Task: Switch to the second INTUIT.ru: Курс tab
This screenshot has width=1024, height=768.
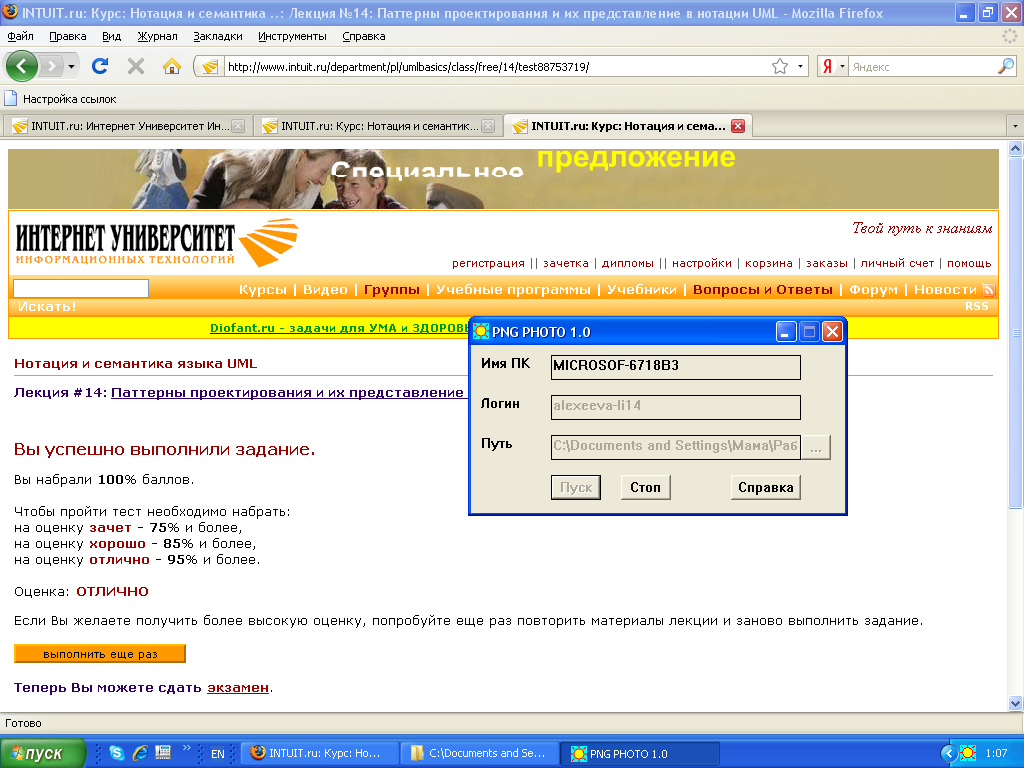Action: pos(378,126)
